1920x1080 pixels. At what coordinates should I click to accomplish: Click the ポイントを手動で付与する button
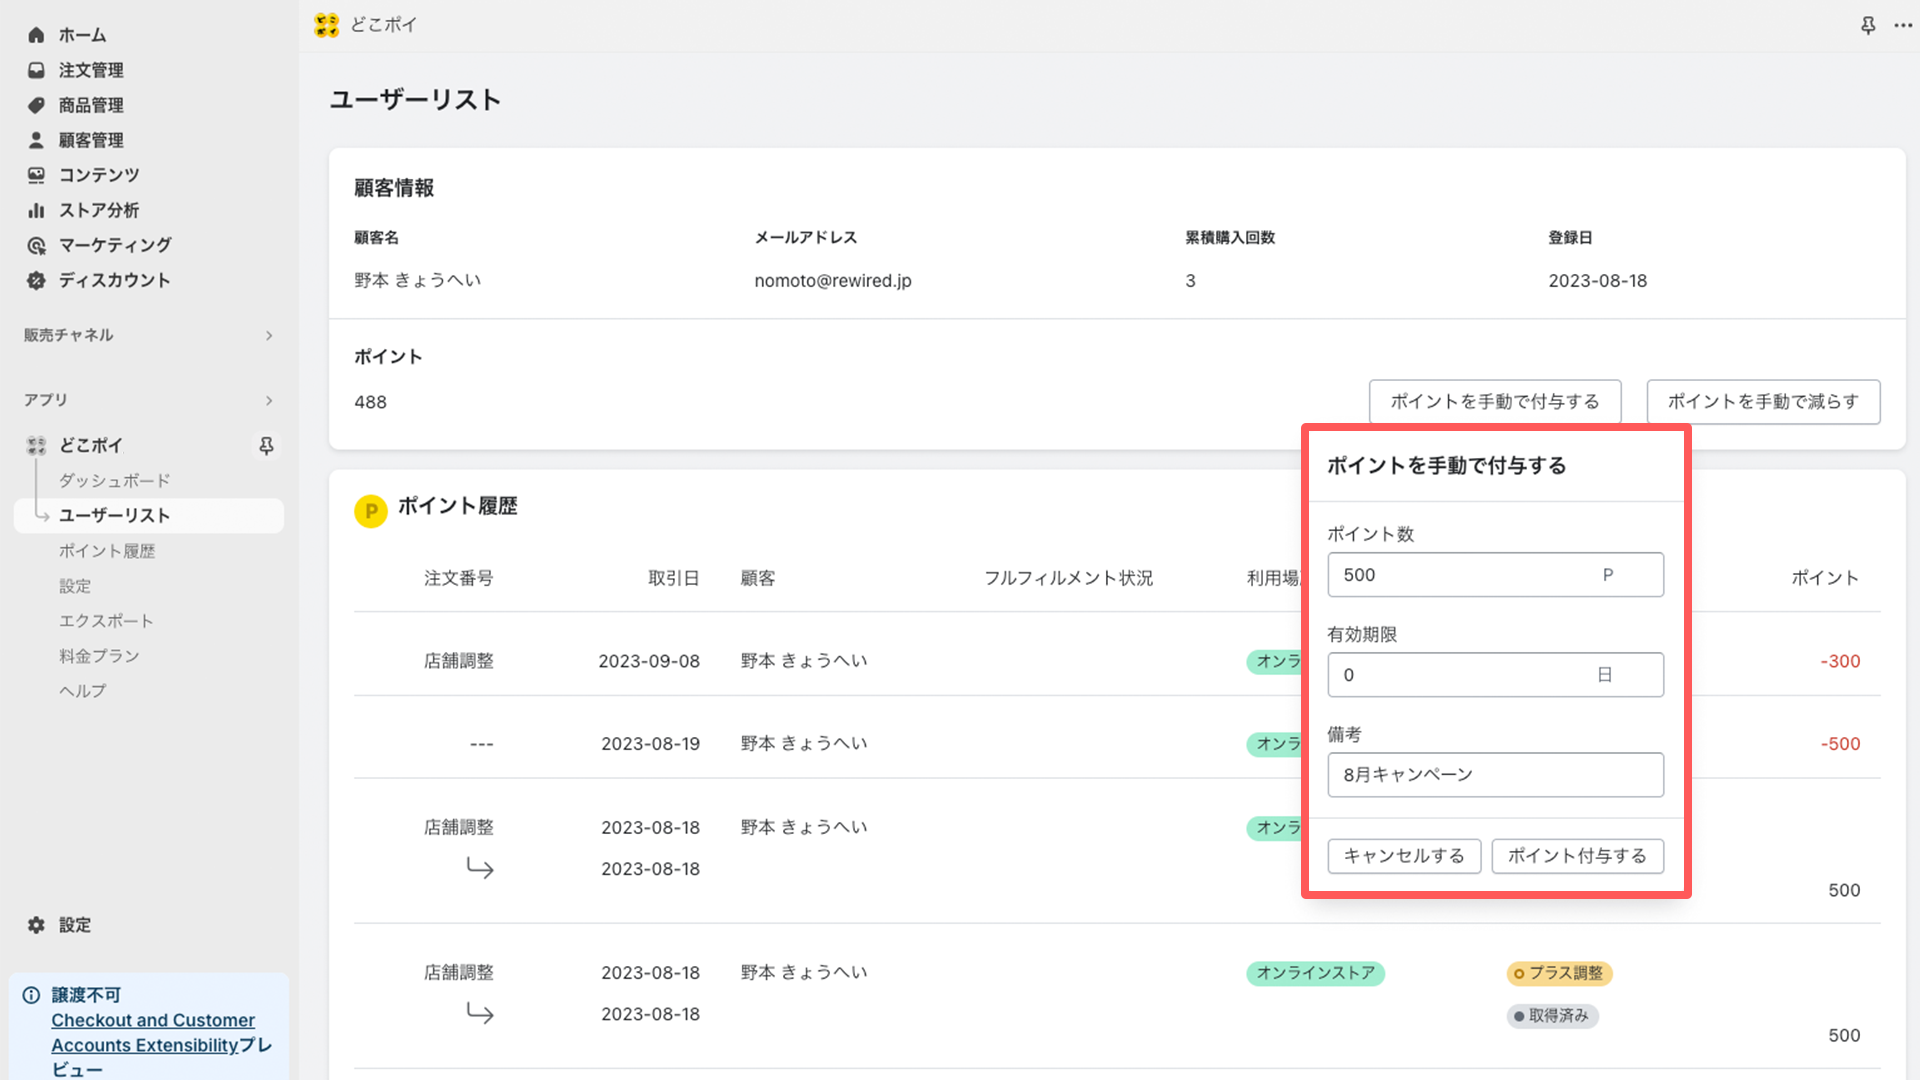tap(1495, 401)
